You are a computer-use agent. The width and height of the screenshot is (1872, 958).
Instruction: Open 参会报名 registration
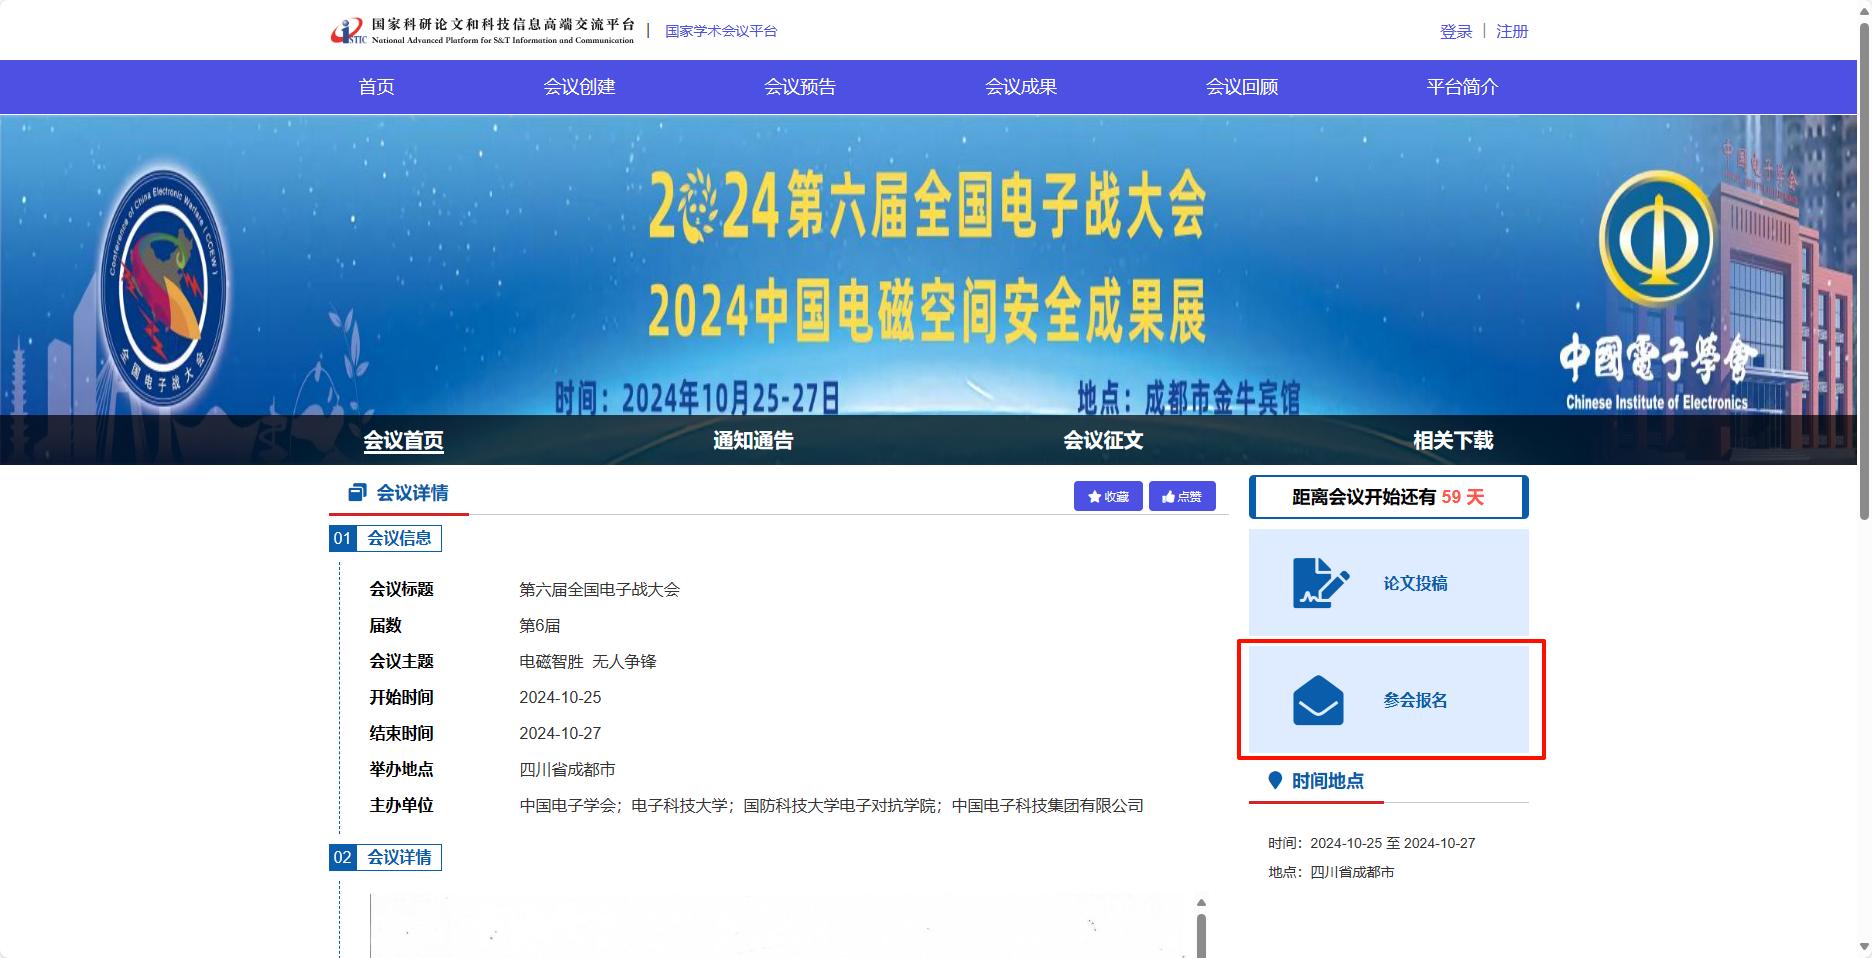1389,700
